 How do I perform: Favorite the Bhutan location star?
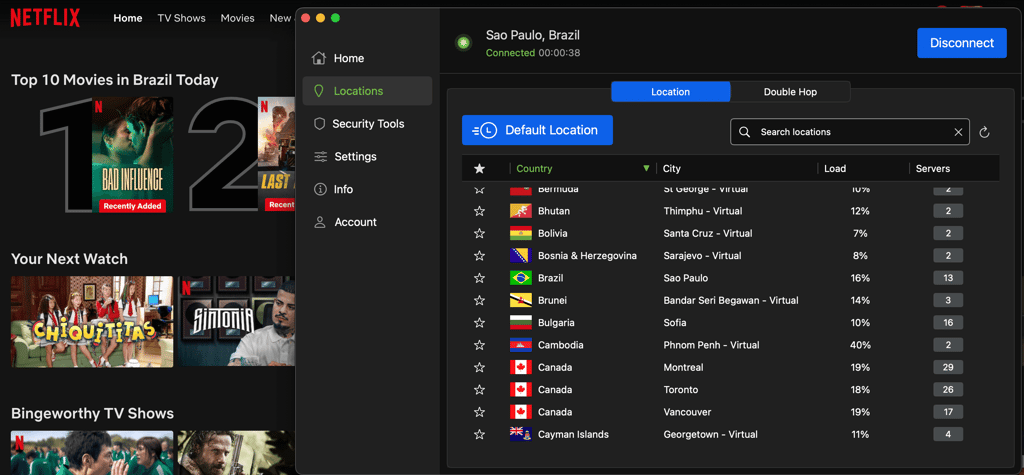(x=479, y=211)
